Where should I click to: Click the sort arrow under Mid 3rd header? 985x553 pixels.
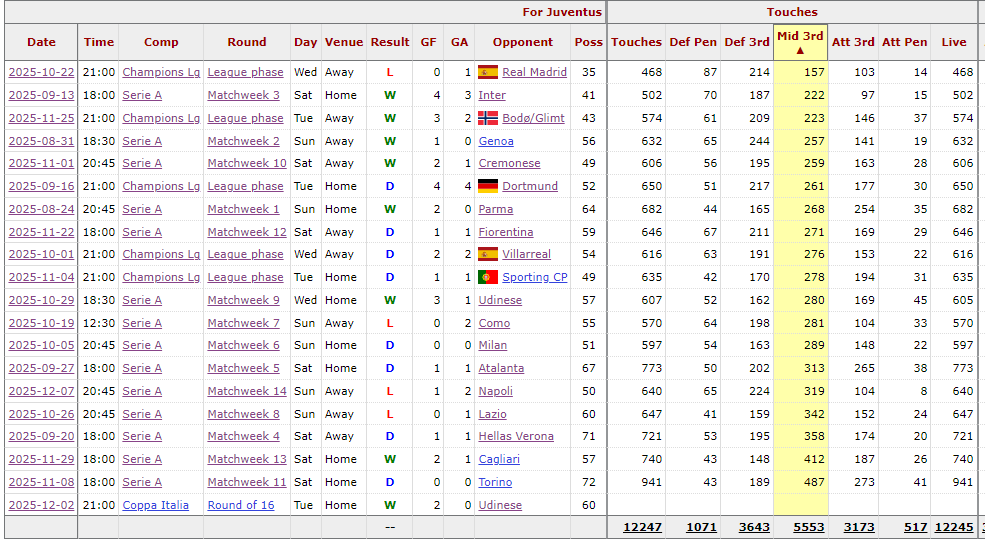(799, 50)
